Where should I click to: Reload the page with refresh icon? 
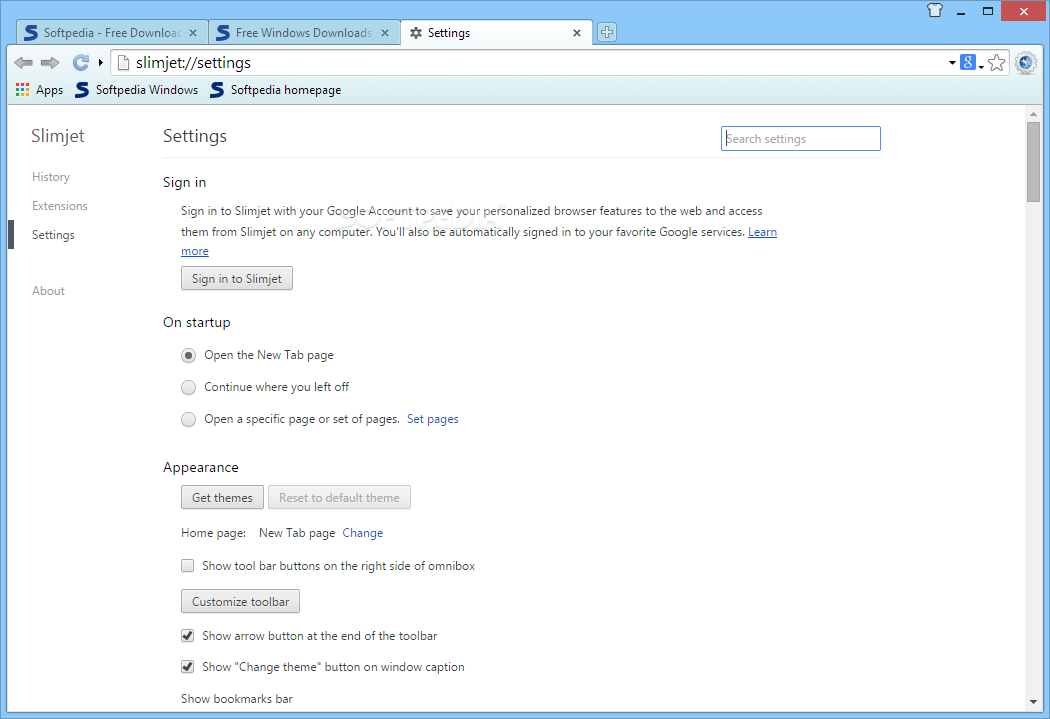click(81, 63)
